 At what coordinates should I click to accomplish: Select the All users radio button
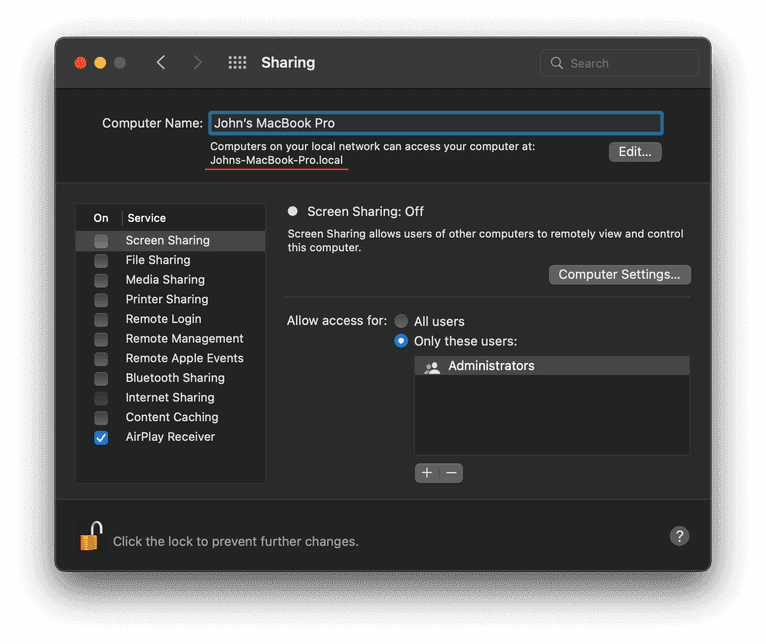(x=401, y=321)
